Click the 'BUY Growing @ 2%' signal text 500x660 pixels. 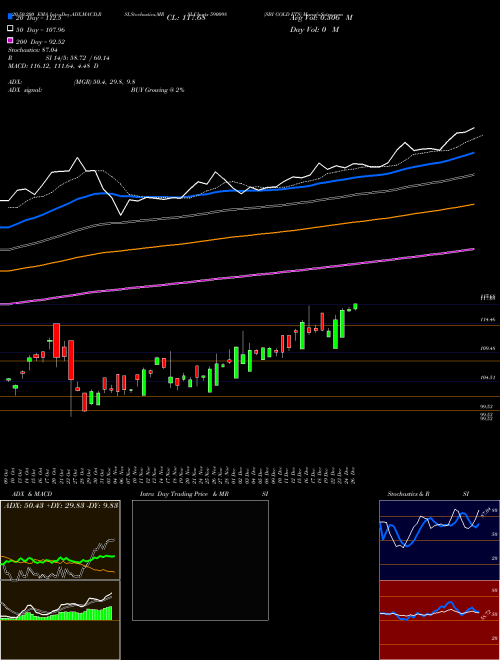tap(157, 90)
